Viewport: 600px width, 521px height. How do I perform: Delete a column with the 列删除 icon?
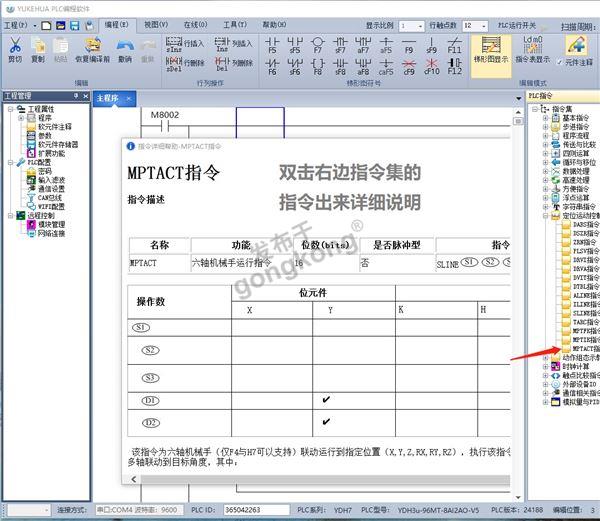click(233, 62)
